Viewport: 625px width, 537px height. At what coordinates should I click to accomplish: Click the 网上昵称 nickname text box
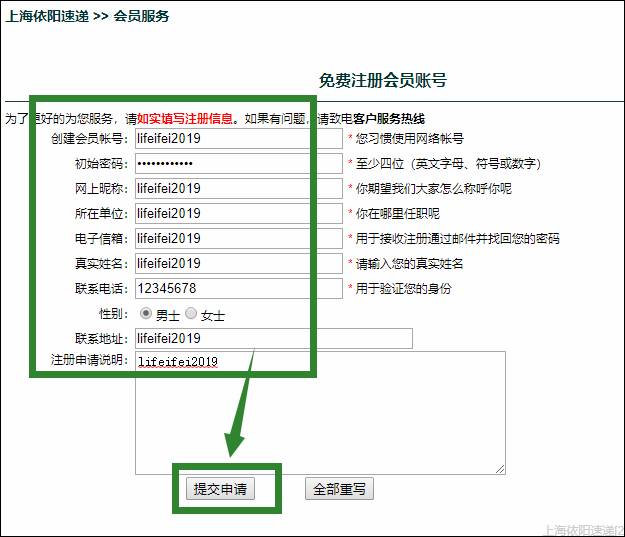click(238, 188)
